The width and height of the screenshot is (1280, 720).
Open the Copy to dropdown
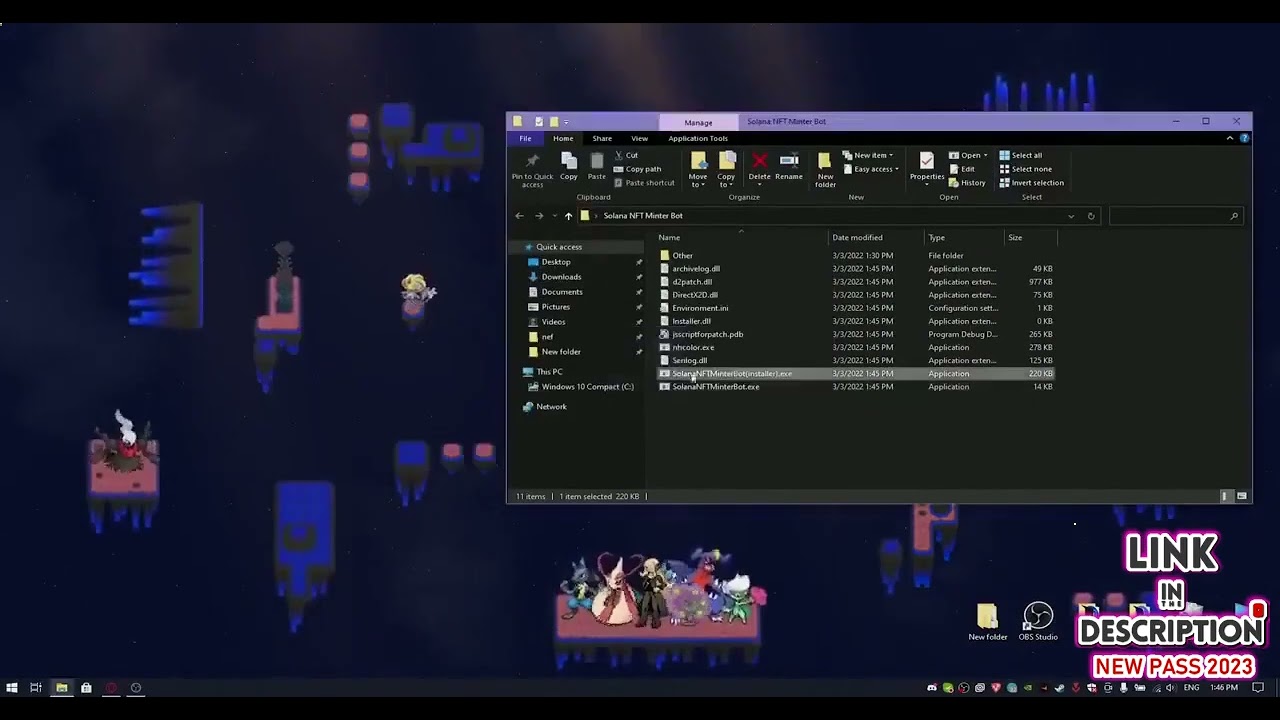click(726, 170)
